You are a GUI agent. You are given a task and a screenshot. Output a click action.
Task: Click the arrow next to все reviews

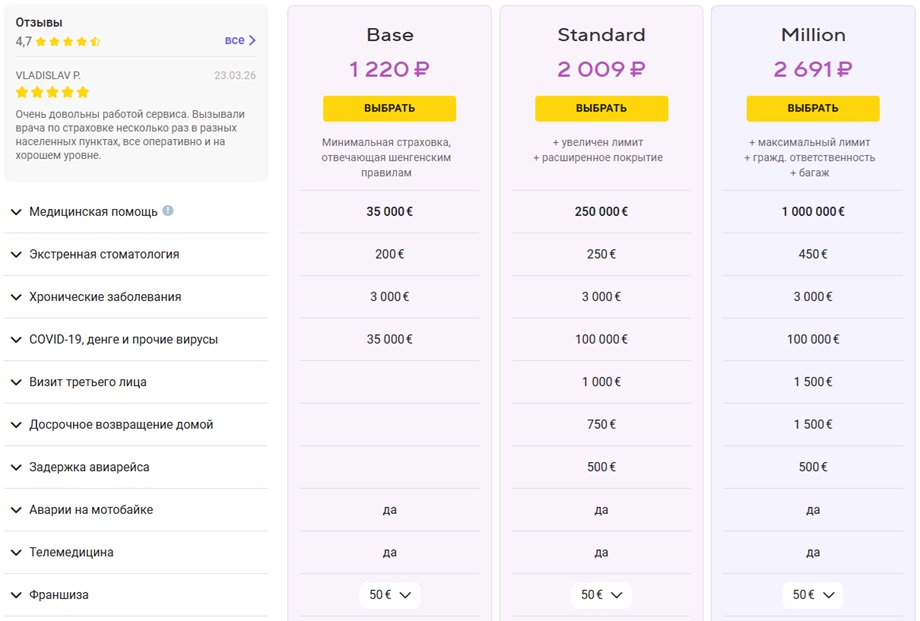click(252, 40)
